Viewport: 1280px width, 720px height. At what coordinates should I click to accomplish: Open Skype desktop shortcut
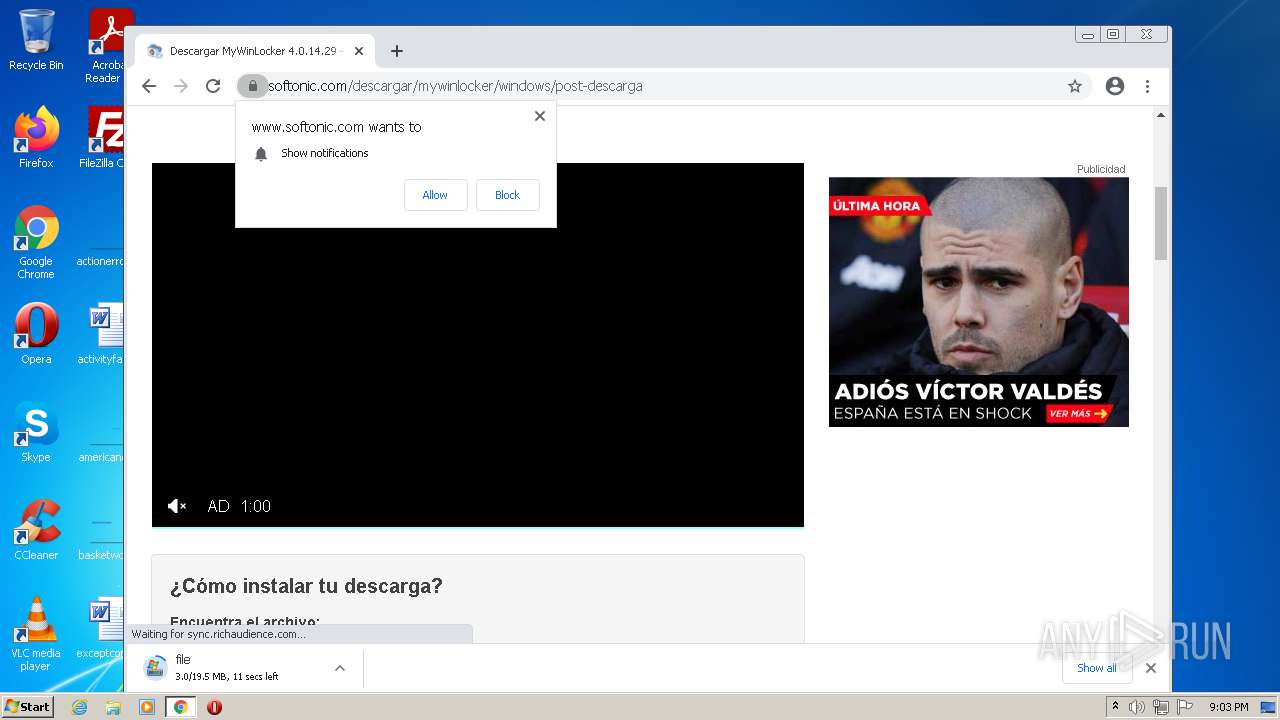pyautogui.click(x=36, y=432)
